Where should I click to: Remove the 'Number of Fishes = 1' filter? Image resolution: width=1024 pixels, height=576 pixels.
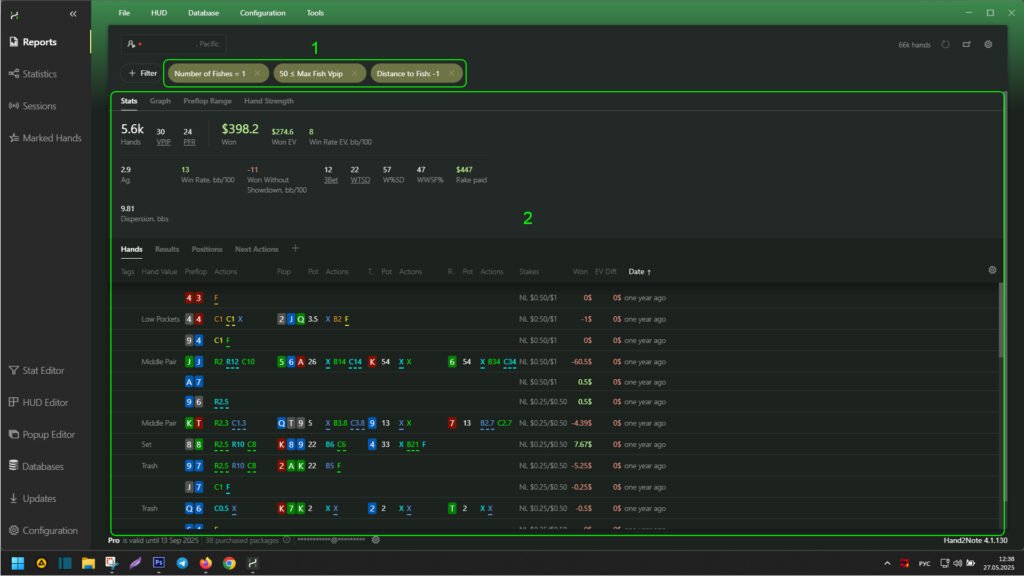coord(257,73)
